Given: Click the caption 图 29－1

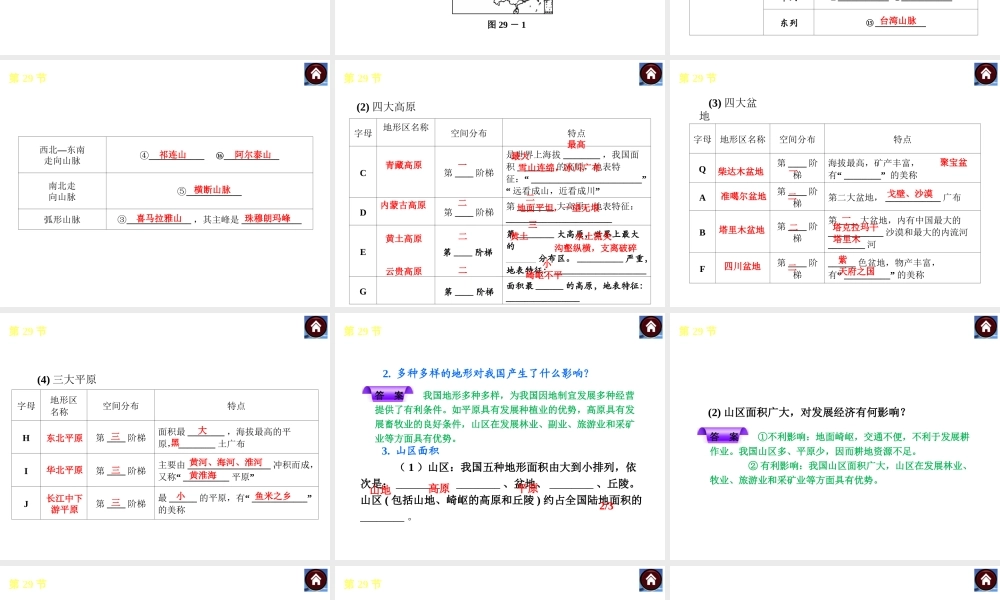Looking at the screenshot, I should 506,25.
